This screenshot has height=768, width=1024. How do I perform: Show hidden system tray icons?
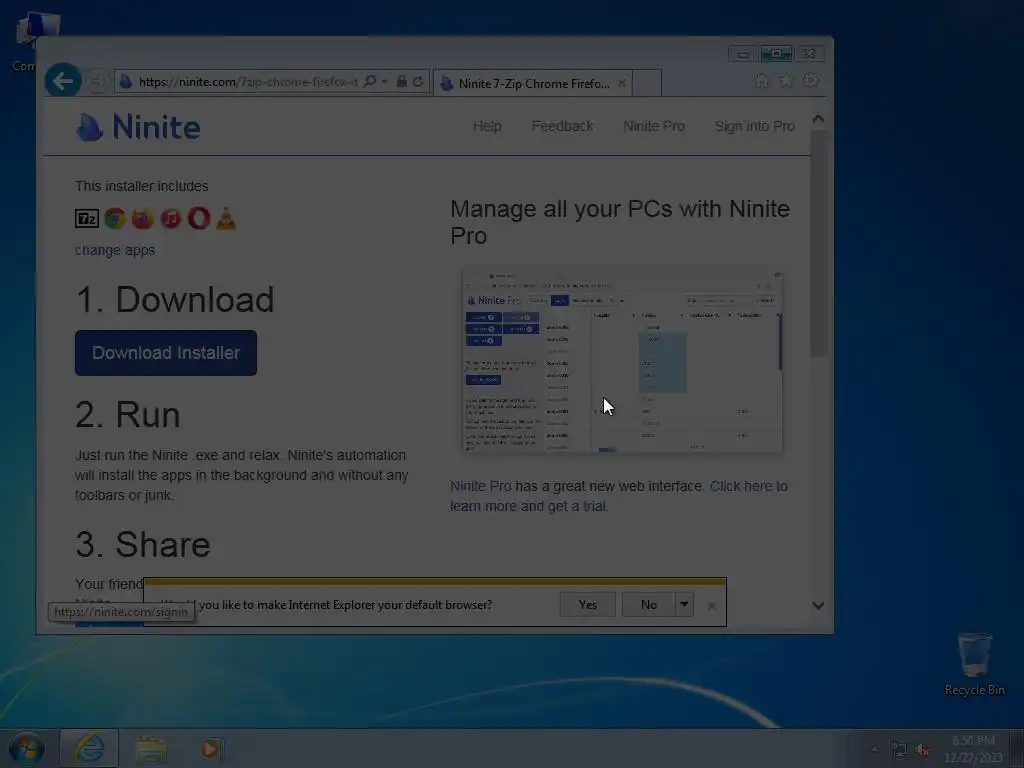click(874, 749)
